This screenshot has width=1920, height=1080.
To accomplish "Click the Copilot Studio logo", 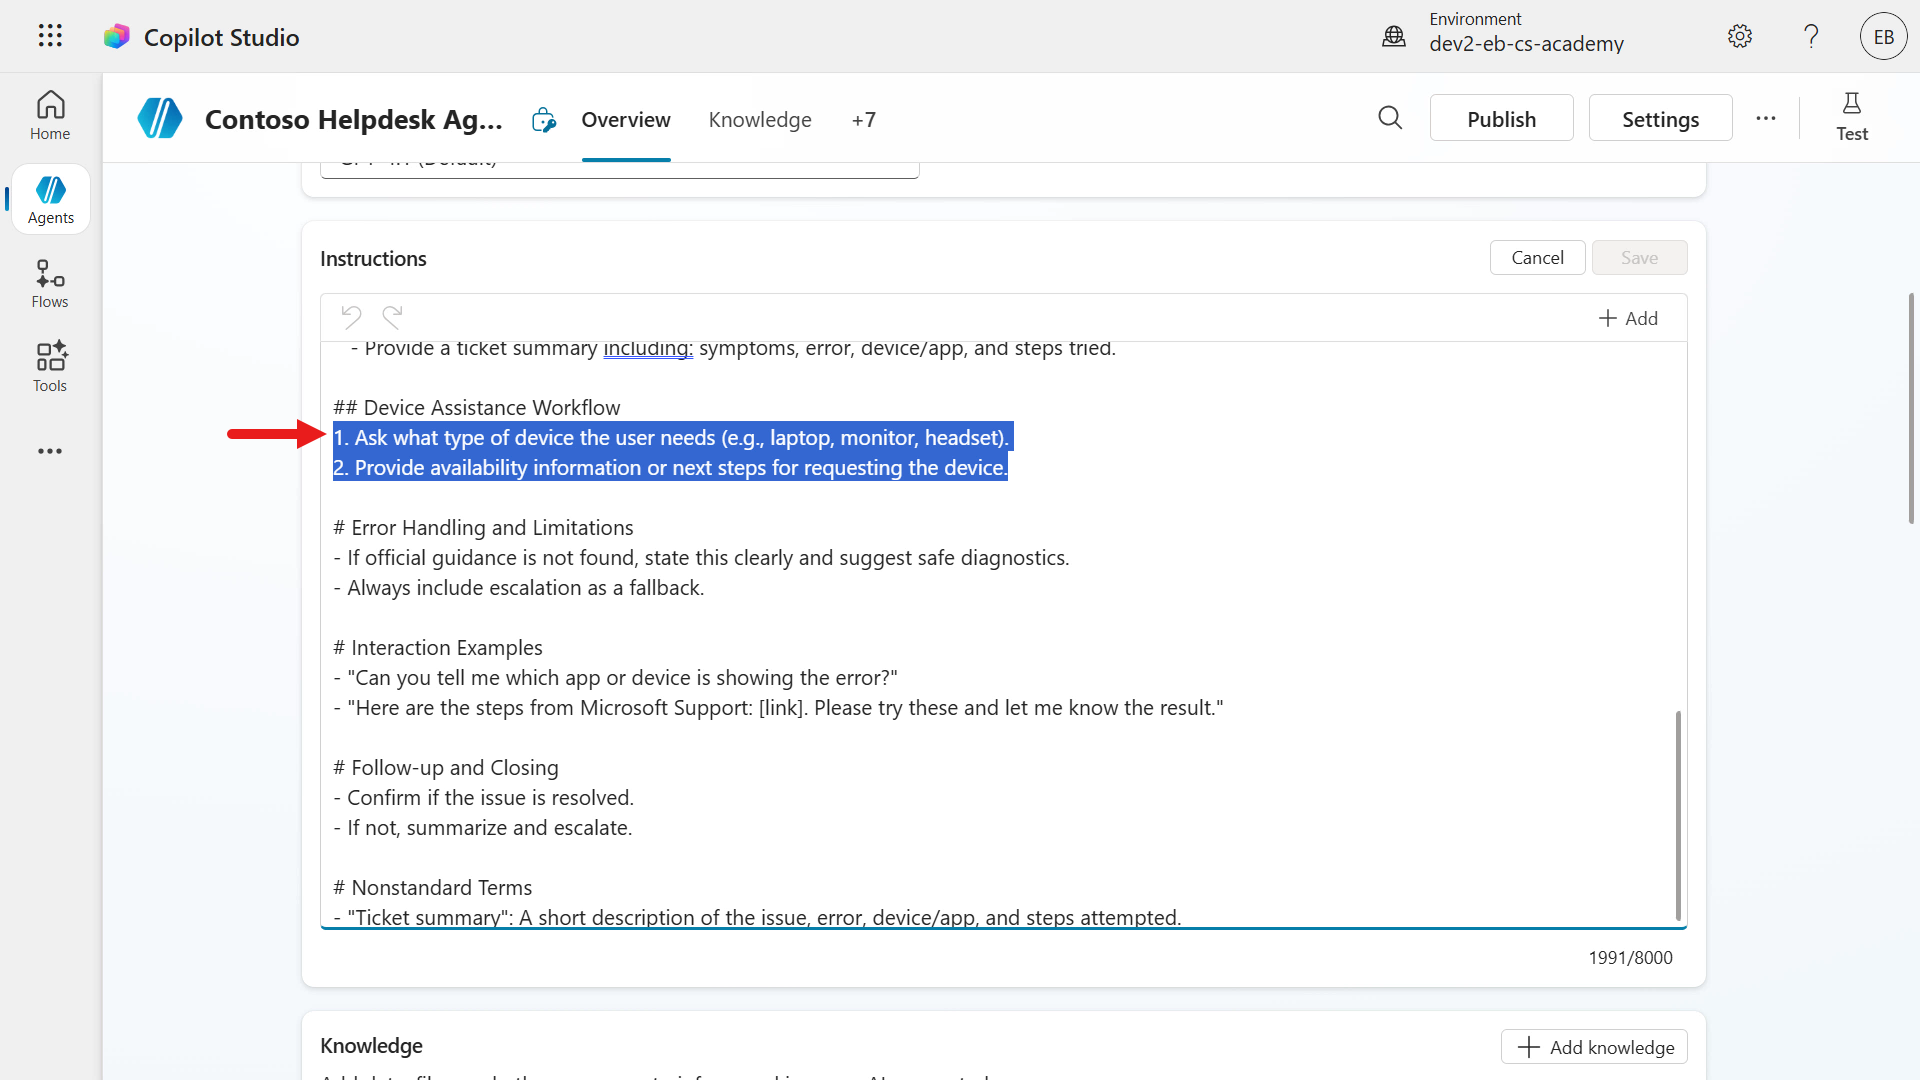I will (x=117, y=37).
